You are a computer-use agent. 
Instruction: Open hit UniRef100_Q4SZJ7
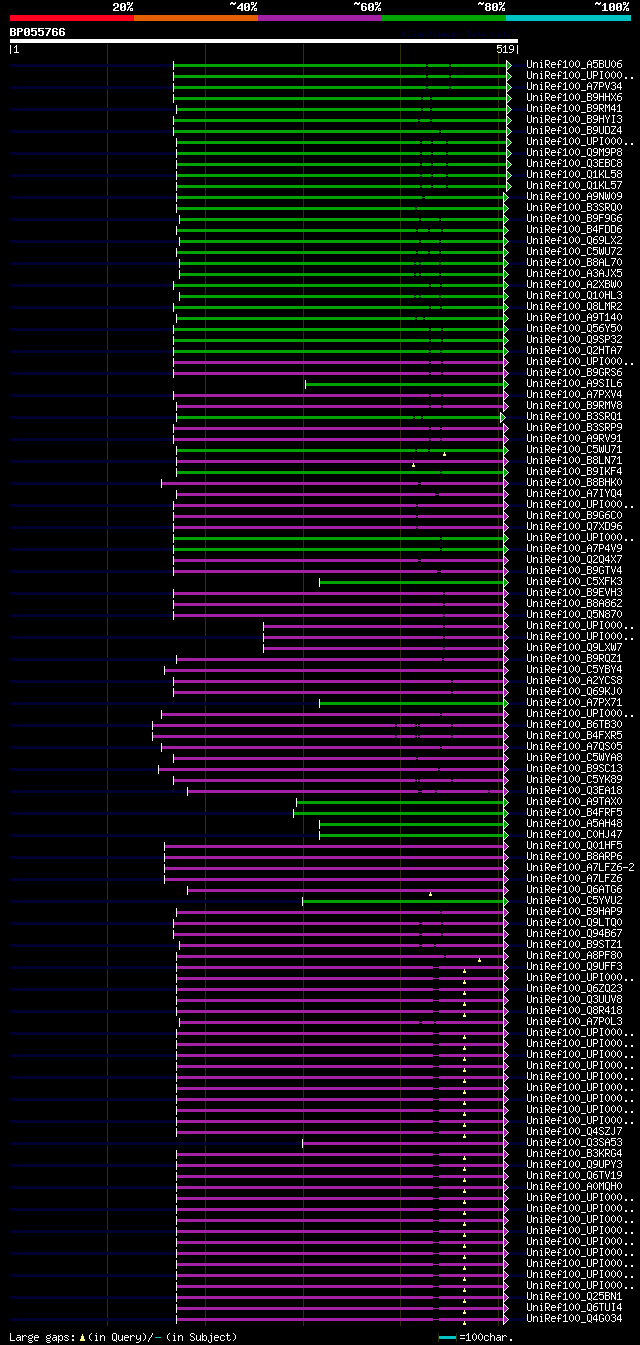click(x=574, y=1131)
